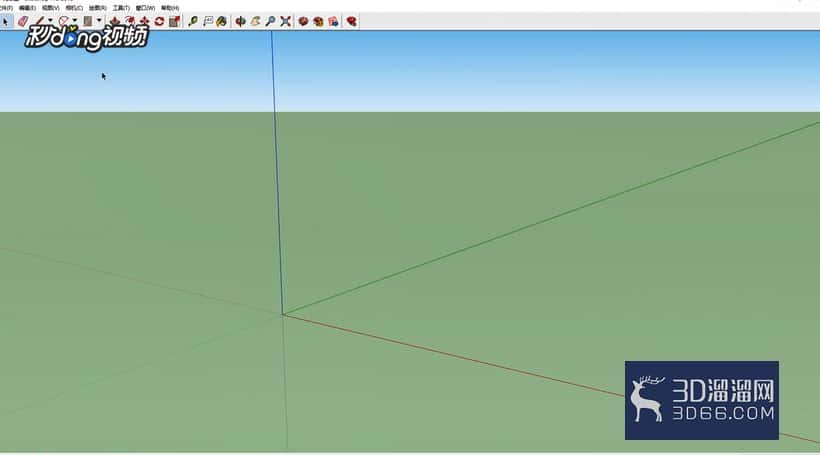Choose the Offset tool
The image size is (820, 455).
130,21
